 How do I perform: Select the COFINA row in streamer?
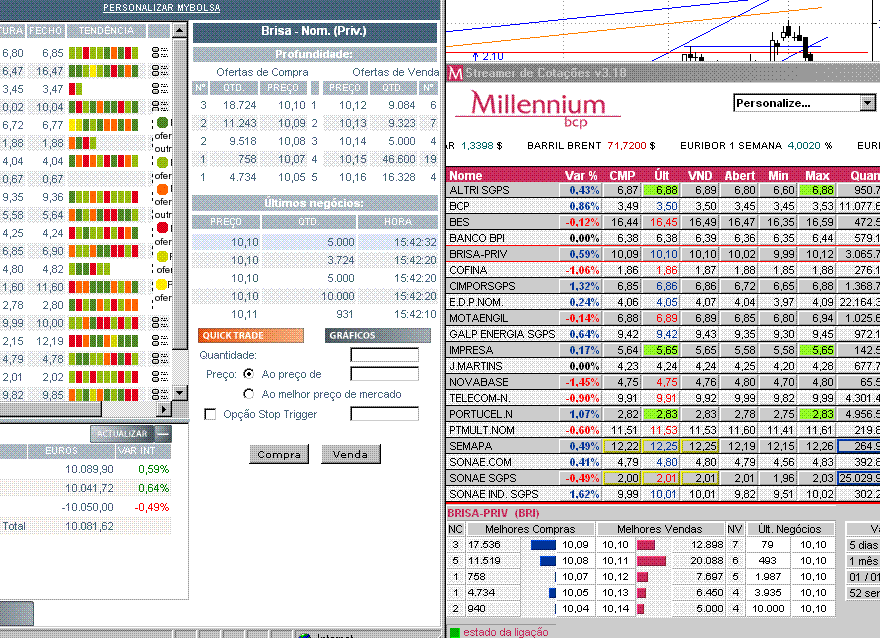point(663,270)
